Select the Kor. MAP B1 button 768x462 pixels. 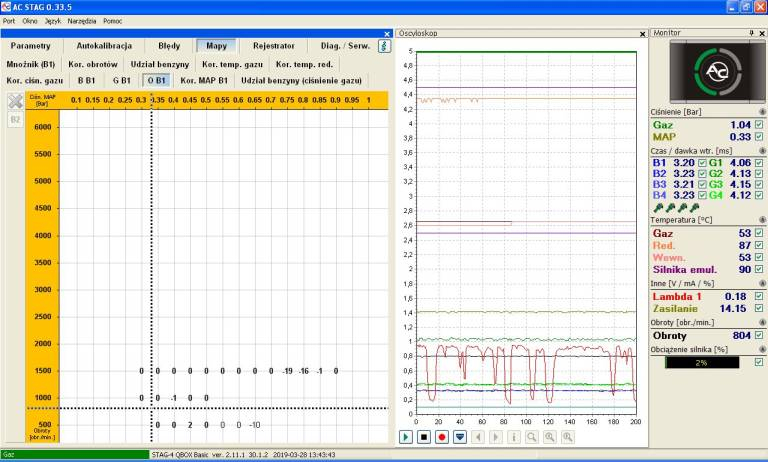click(204, 80)
